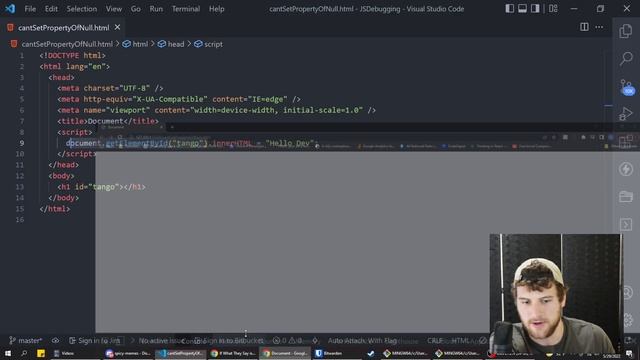This screenshot has height=360, width=640.
Task: Click the taskbar search magnifier icon
Action: pos(24,353)
